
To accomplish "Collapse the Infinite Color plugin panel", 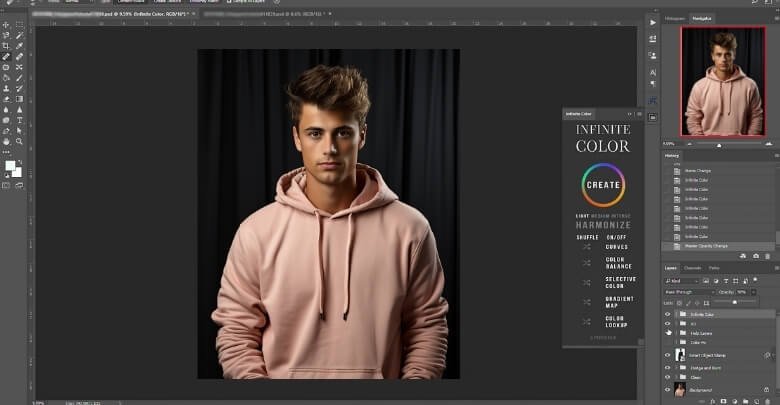I will coord(630,114).
